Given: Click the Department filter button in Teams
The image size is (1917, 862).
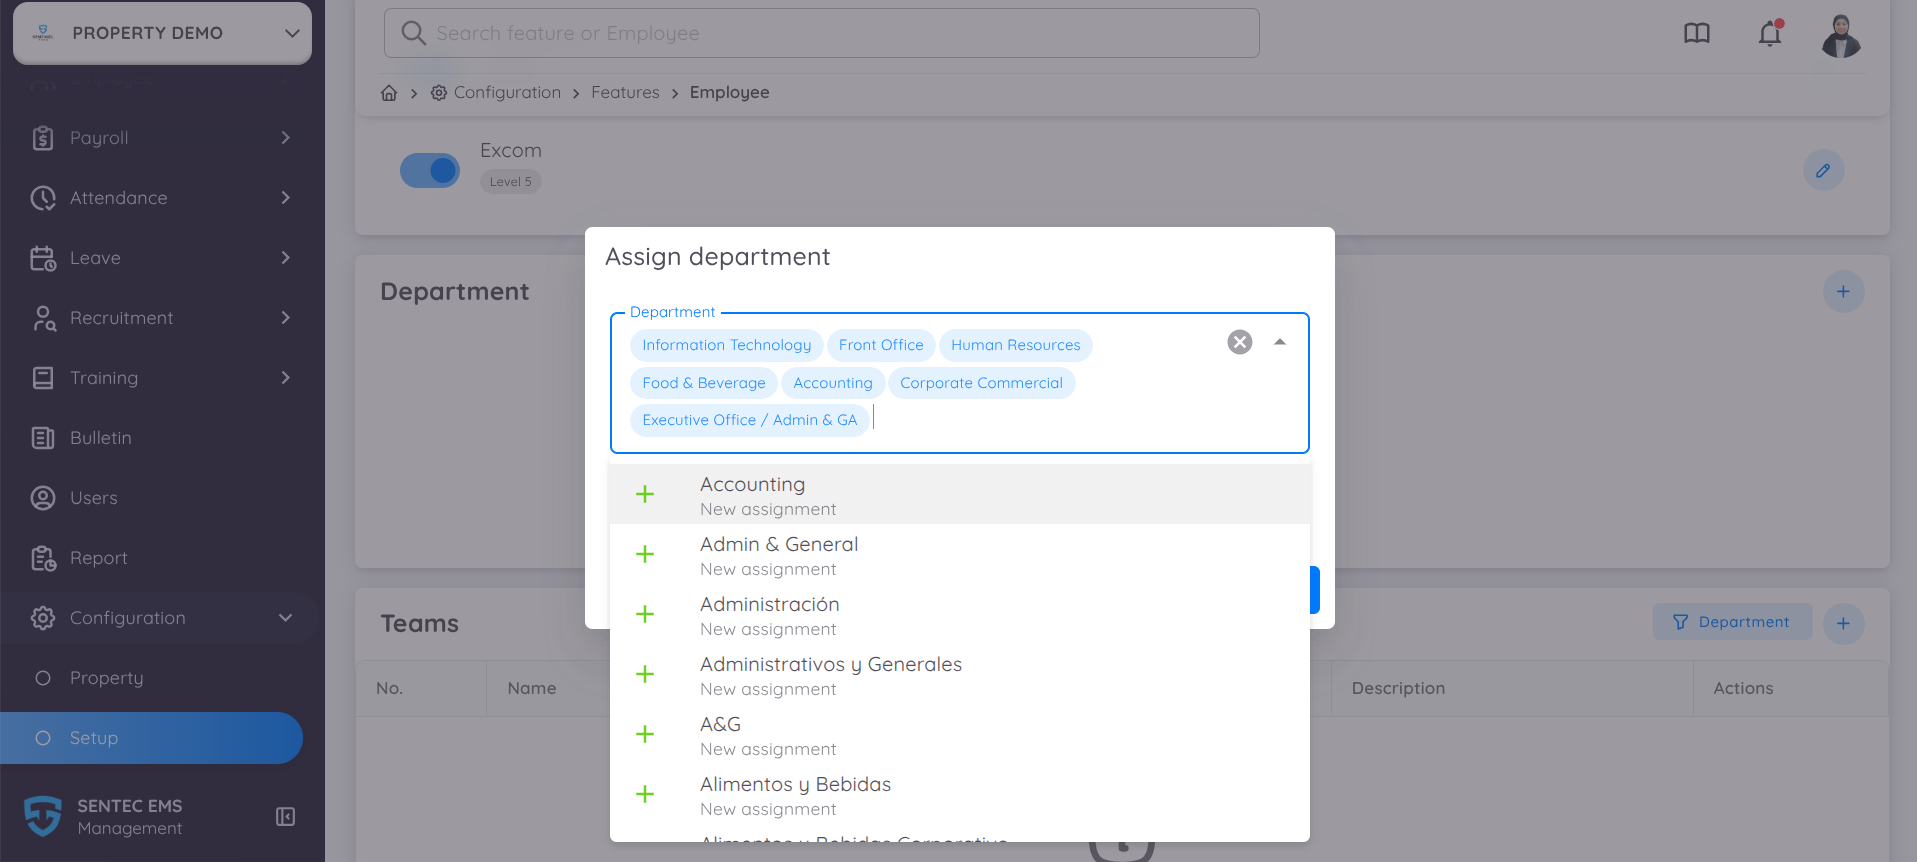Looking at the screenshot, I should [1732, 621].
